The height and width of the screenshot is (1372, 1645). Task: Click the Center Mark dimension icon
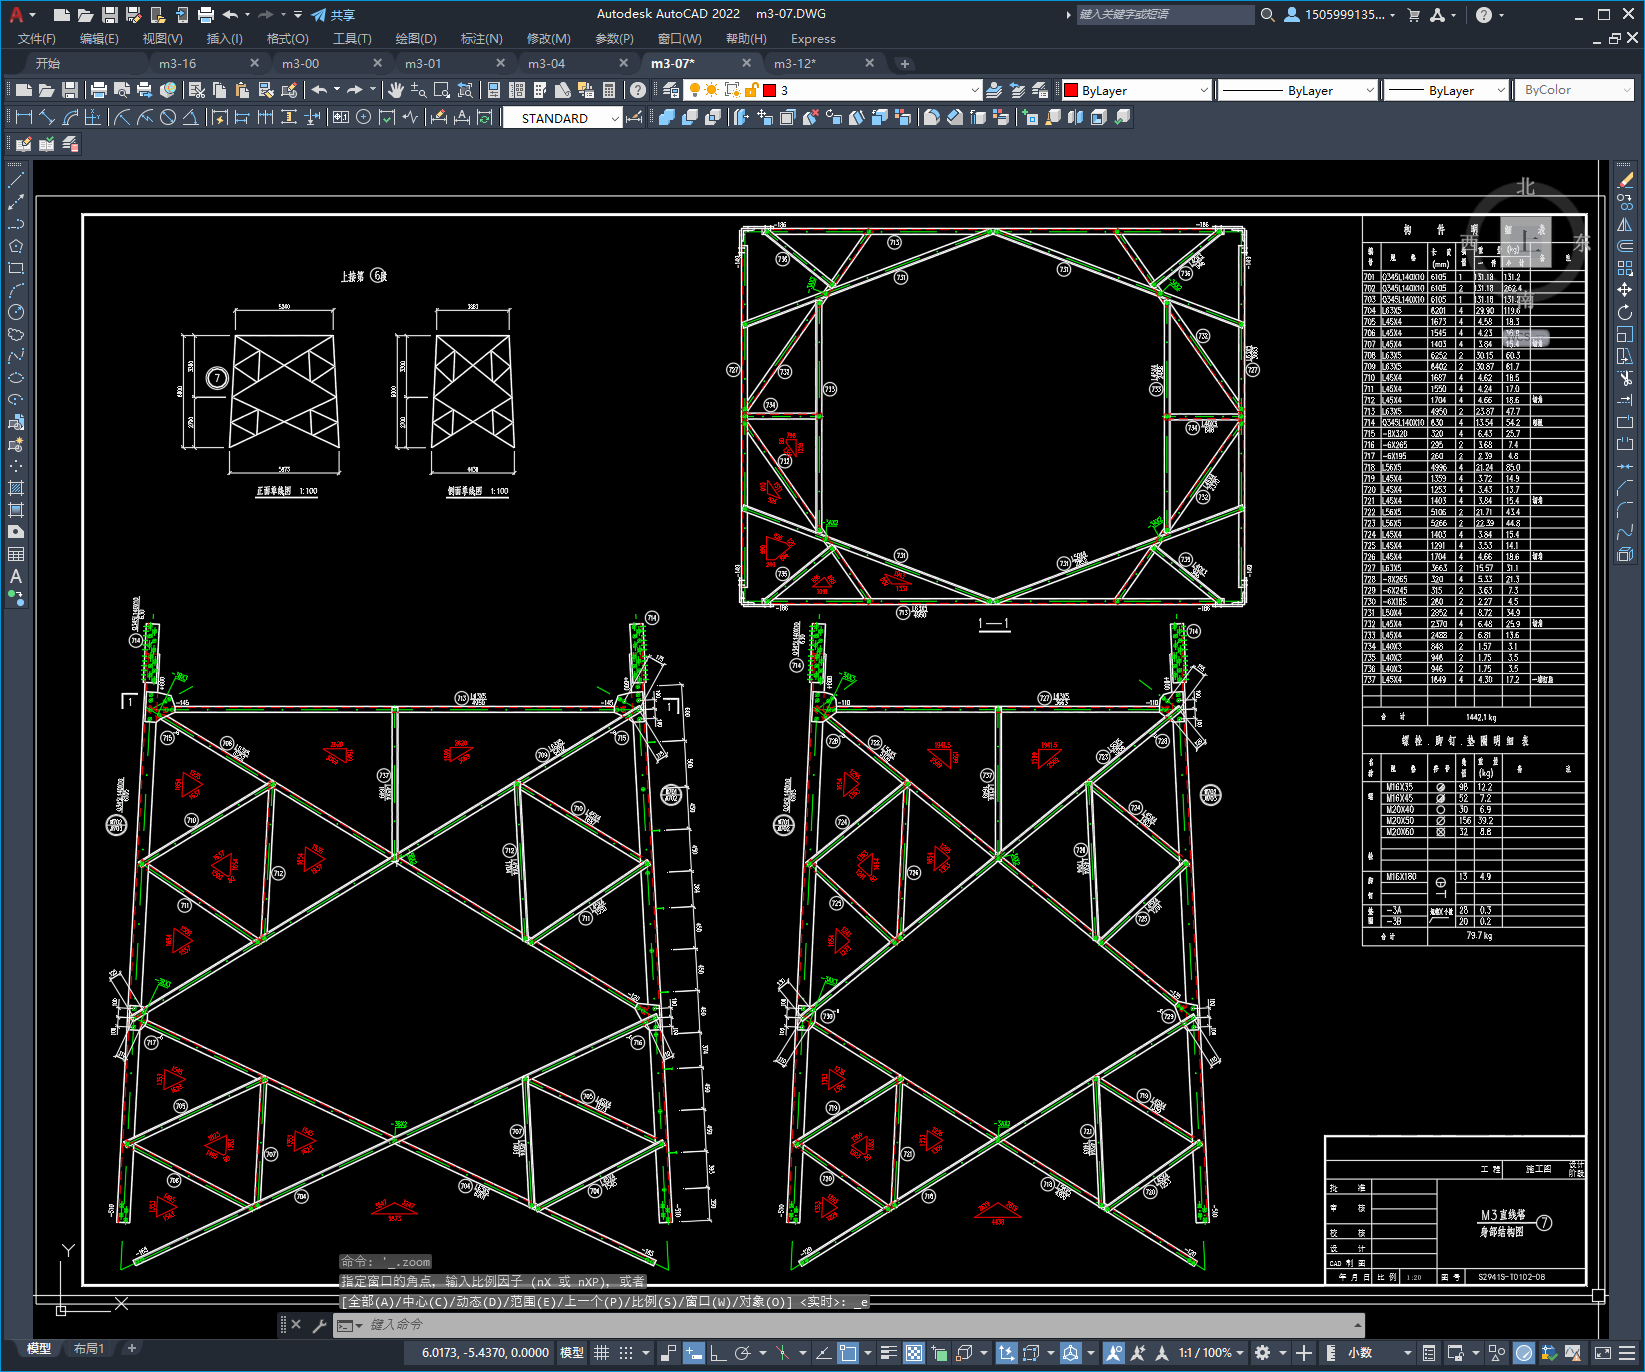point(364,117)
